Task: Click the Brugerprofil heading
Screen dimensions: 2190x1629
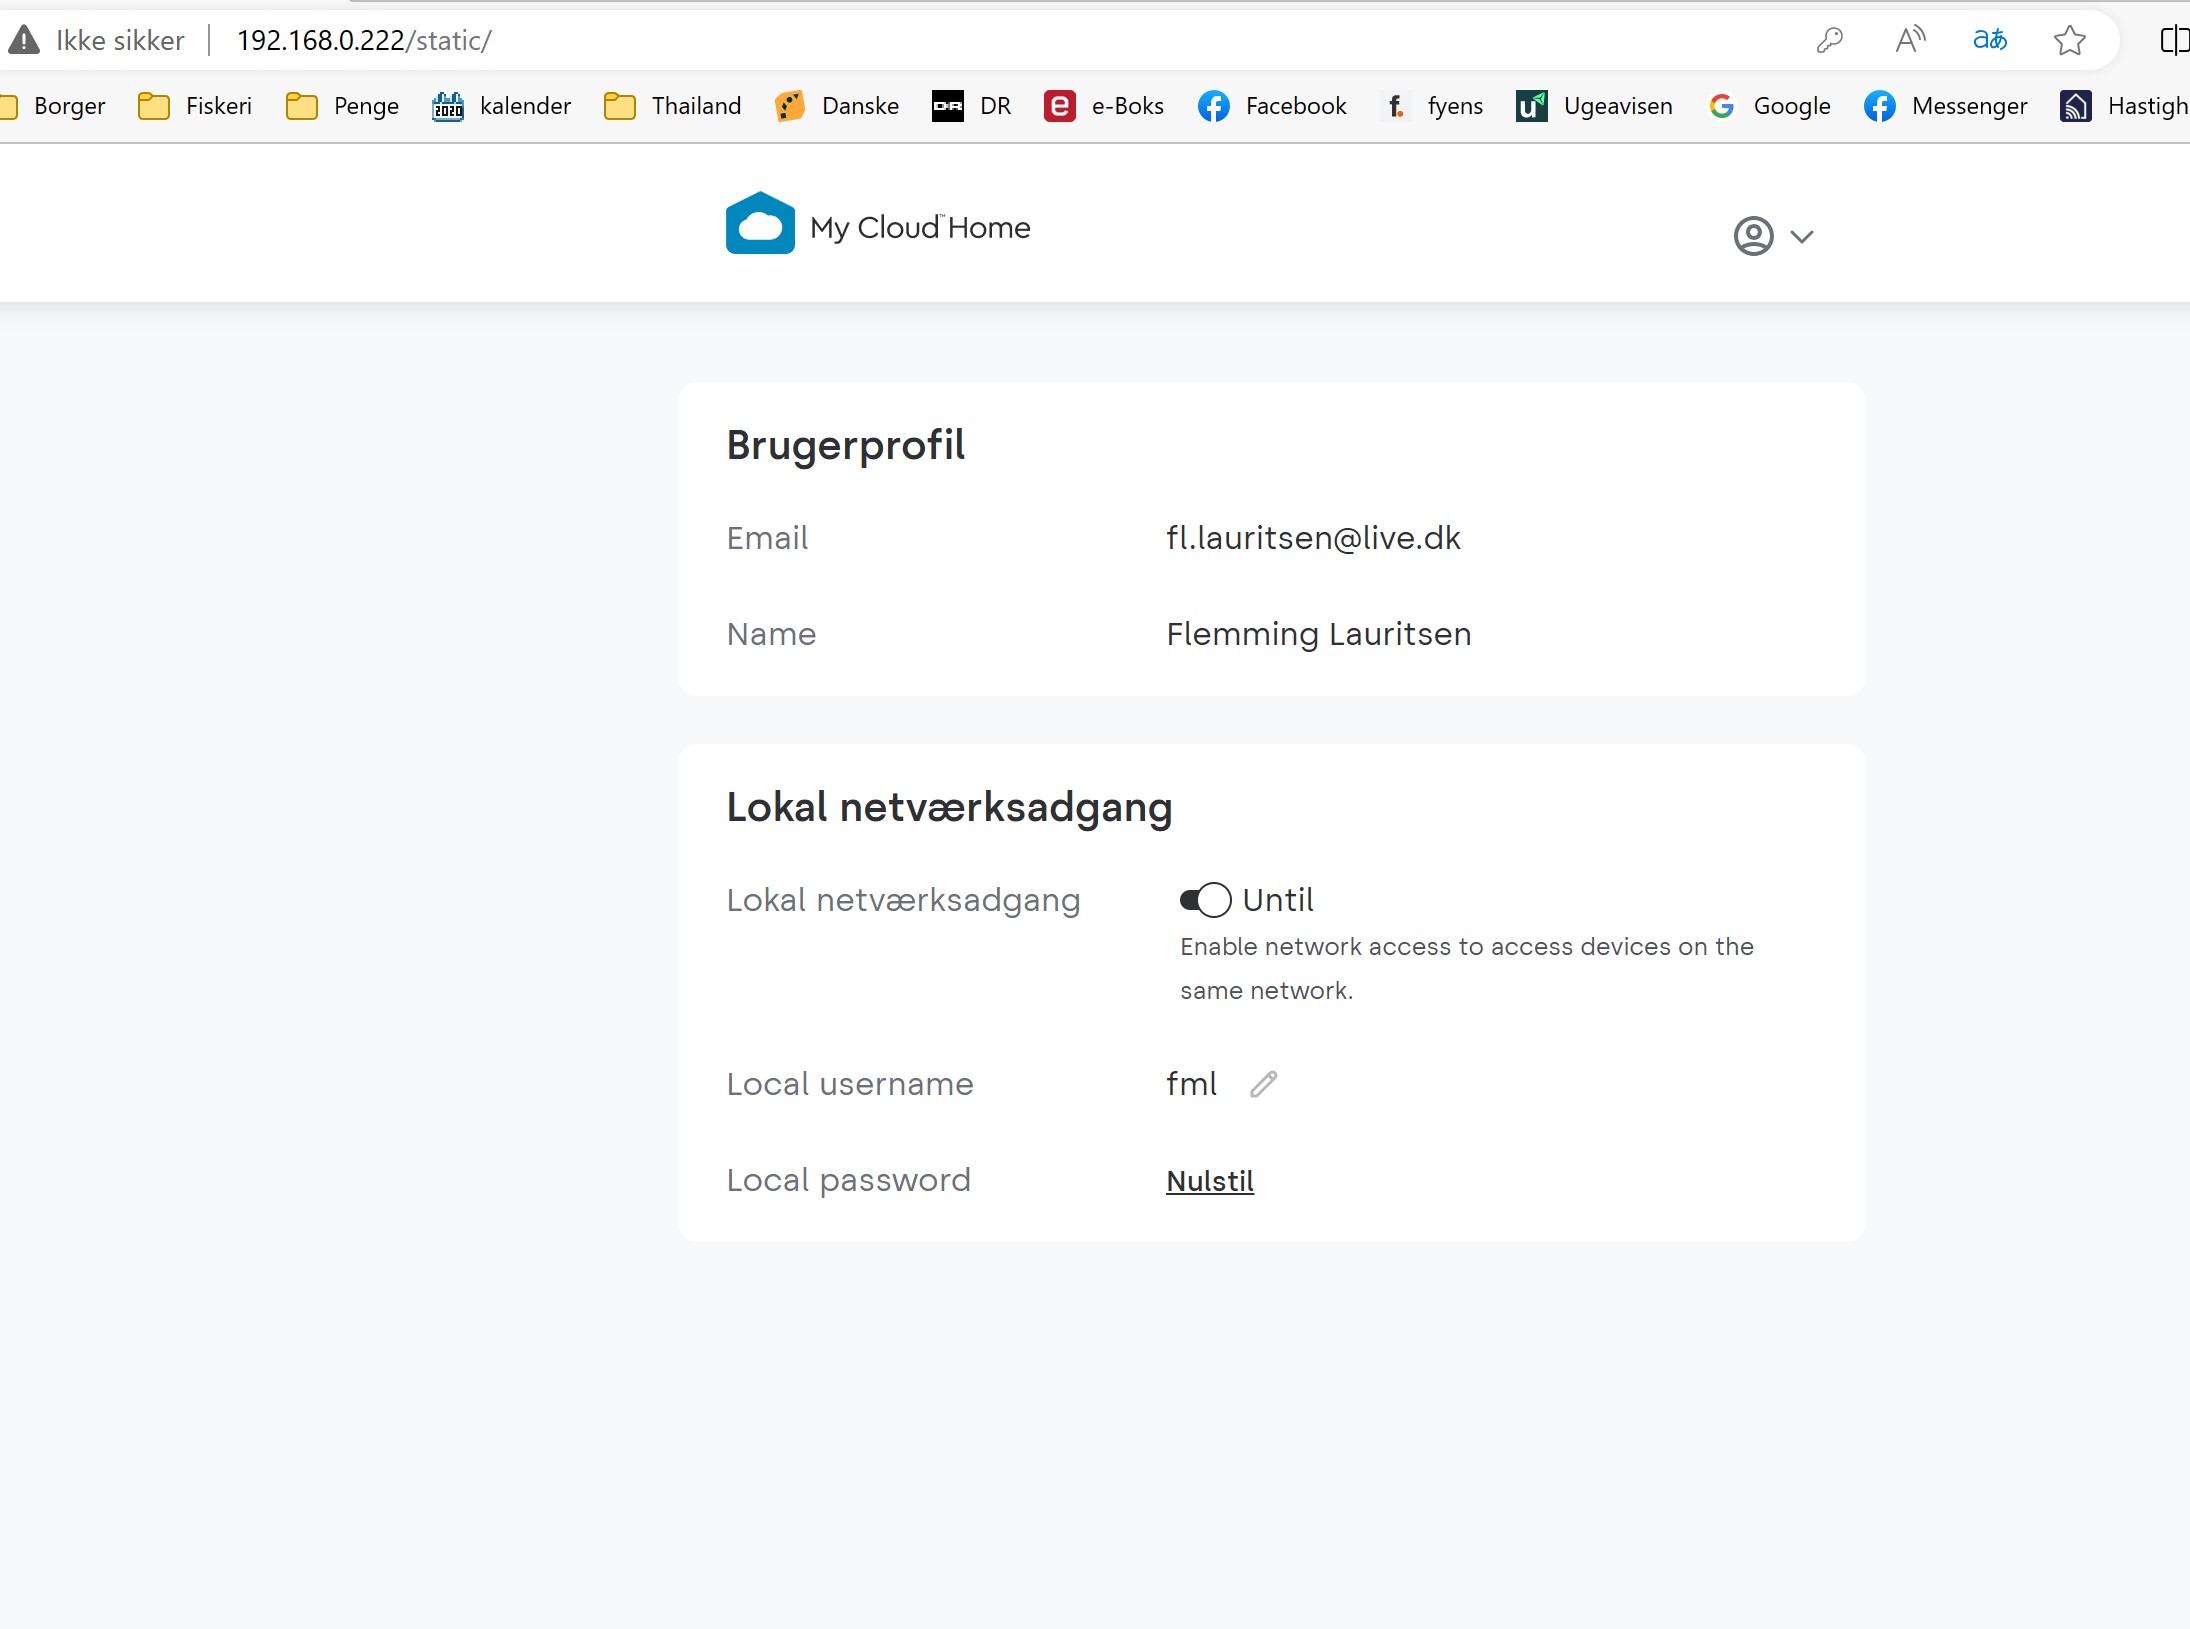Action: [845, 445]
